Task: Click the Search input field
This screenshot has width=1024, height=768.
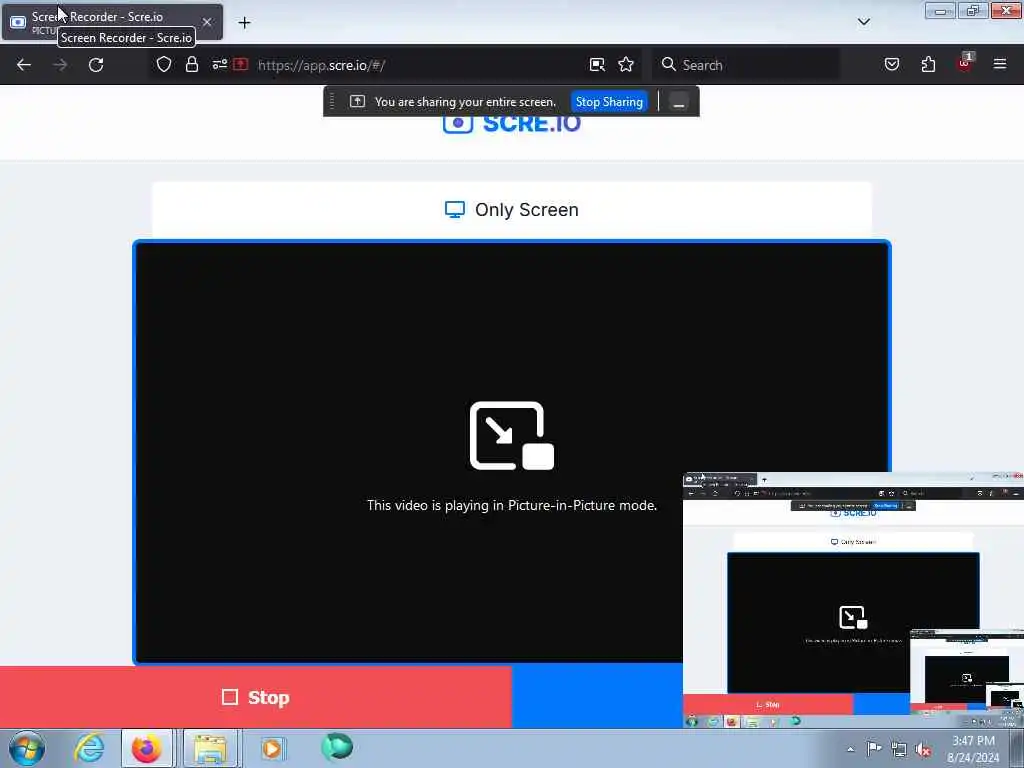Action: point(746,65)
